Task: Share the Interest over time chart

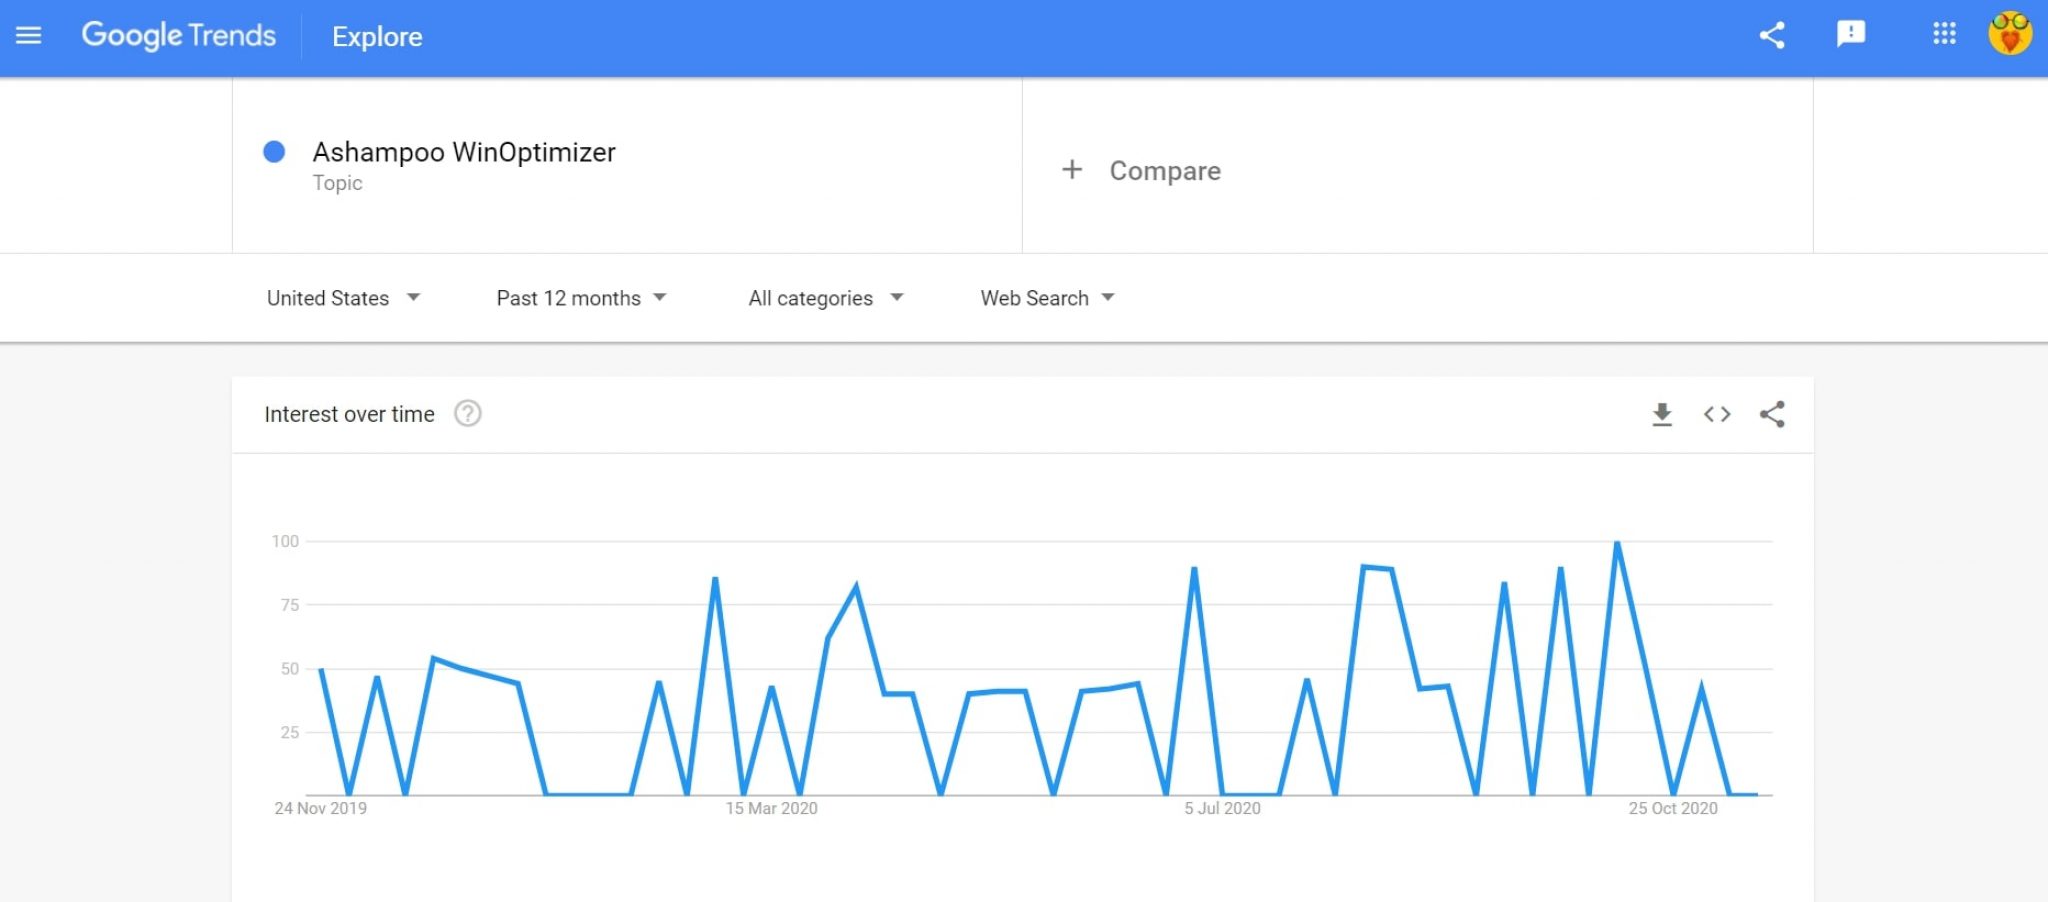Action: click(1772, 414)
